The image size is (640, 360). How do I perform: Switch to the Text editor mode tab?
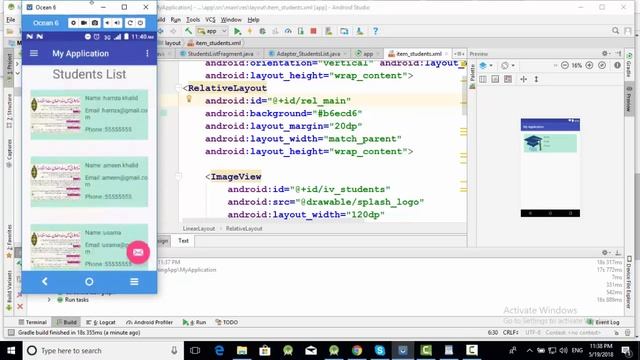pyautogui.click(x=183, y=241)
